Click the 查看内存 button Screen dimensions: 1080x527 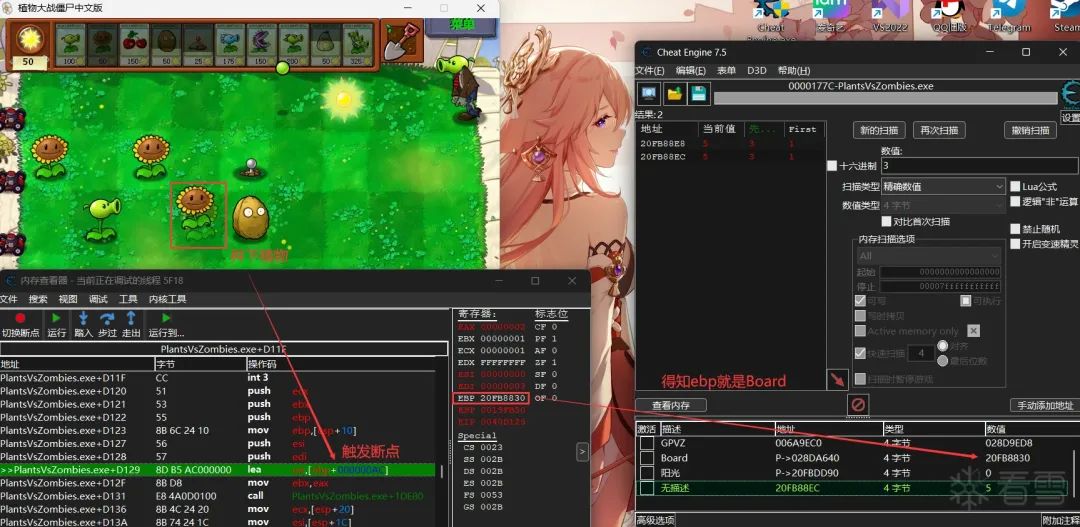tap(671, 405)
